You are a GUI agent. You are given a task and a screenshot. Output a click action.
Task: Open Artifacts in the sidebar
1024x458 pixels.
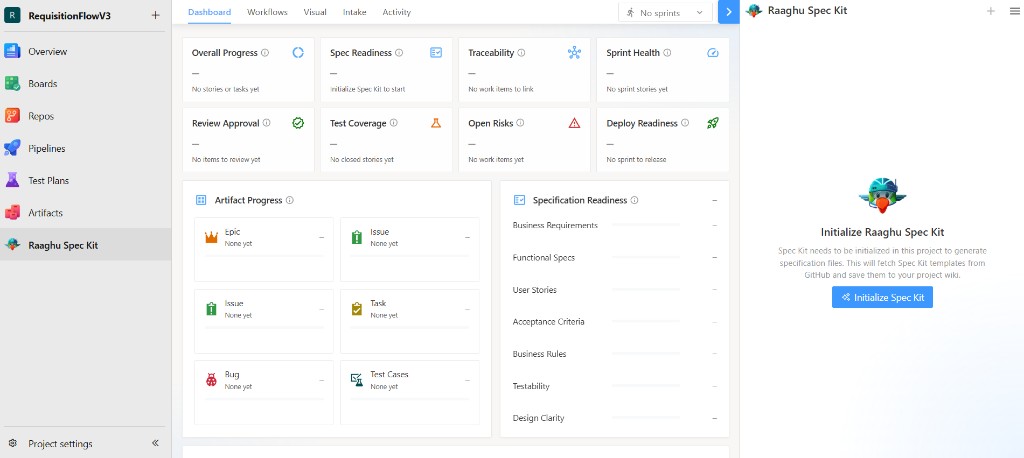coord(86,213)
